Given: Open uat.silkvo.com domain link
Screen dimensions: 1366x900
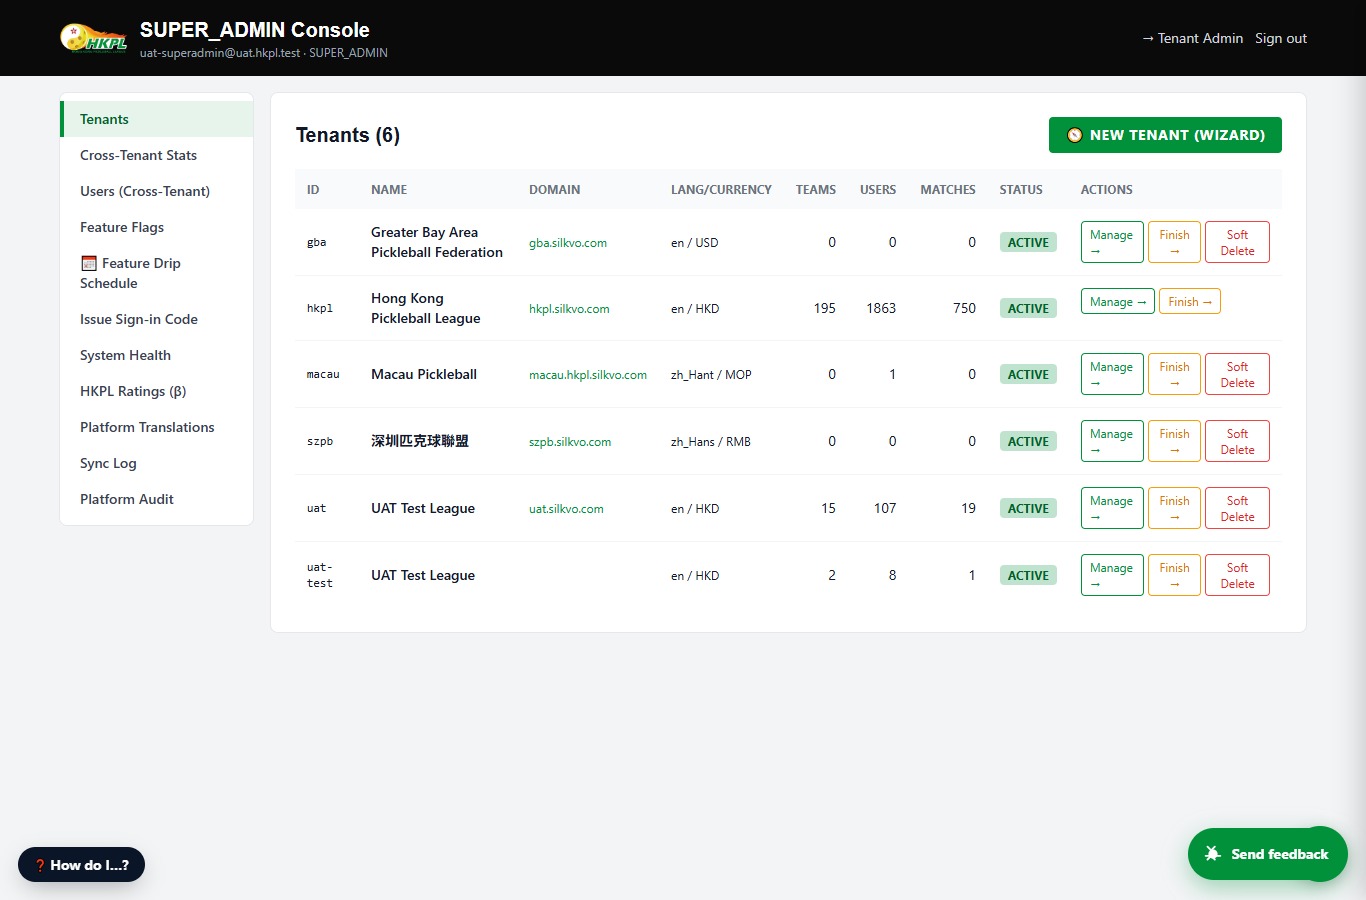Looking at the screenshot, I should coord(566,509).
